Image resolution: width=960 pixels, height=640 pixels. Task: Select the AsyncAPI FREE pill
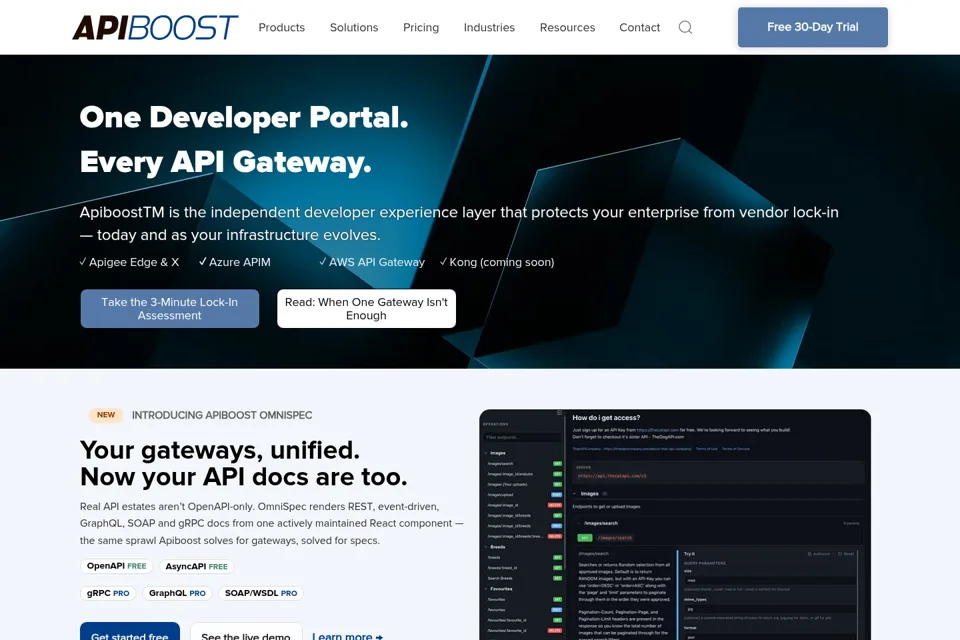[x=197, y=567]
